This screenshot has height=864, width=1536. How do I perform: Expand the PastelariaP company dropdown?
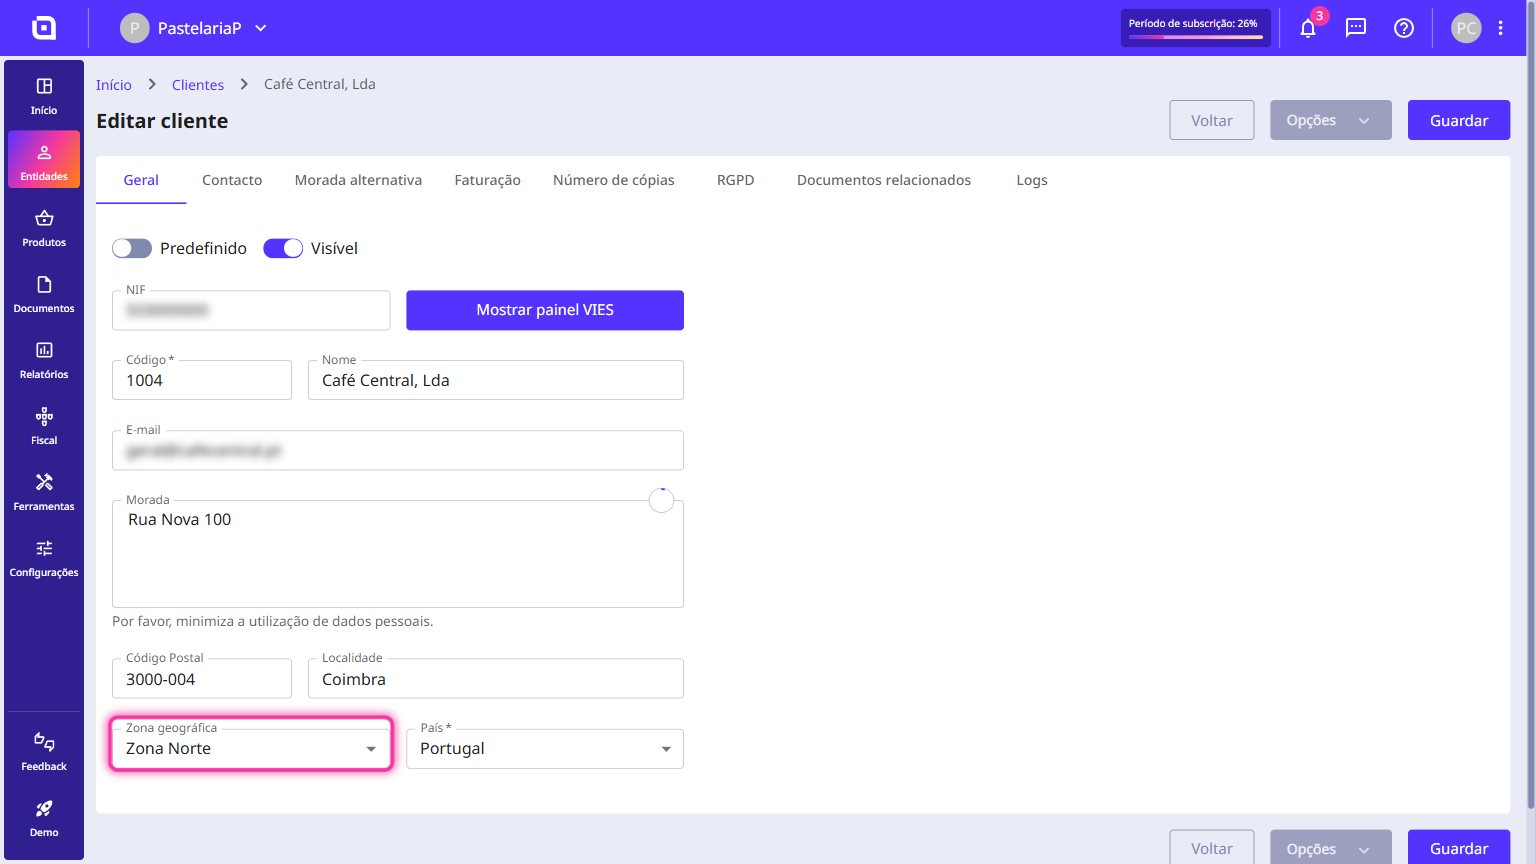[x=194, y=28]
